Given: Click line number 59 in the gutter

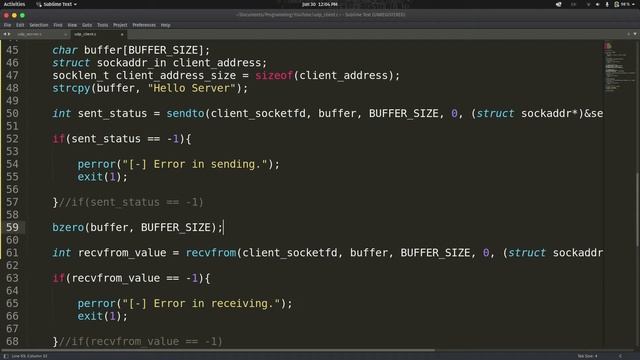Looking at the screenshot, I should click(12, 227).
